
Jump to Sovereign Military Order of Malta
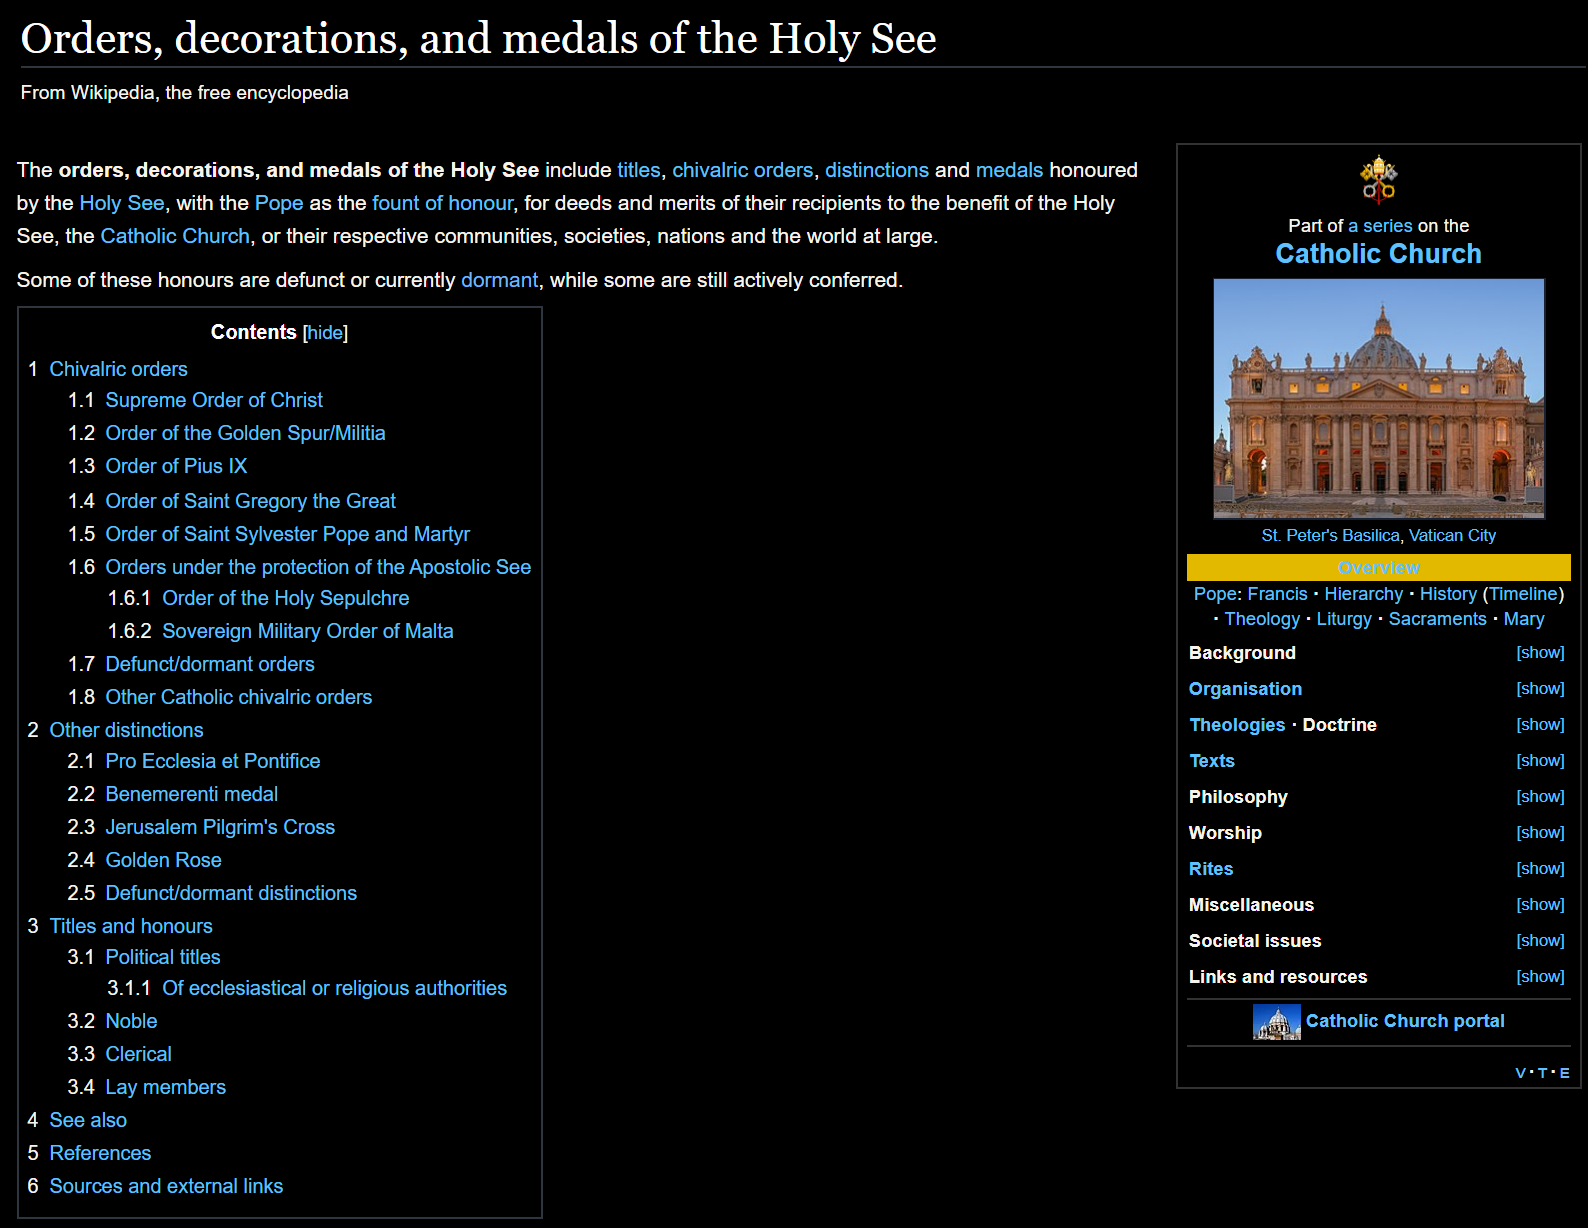point(307,631)
